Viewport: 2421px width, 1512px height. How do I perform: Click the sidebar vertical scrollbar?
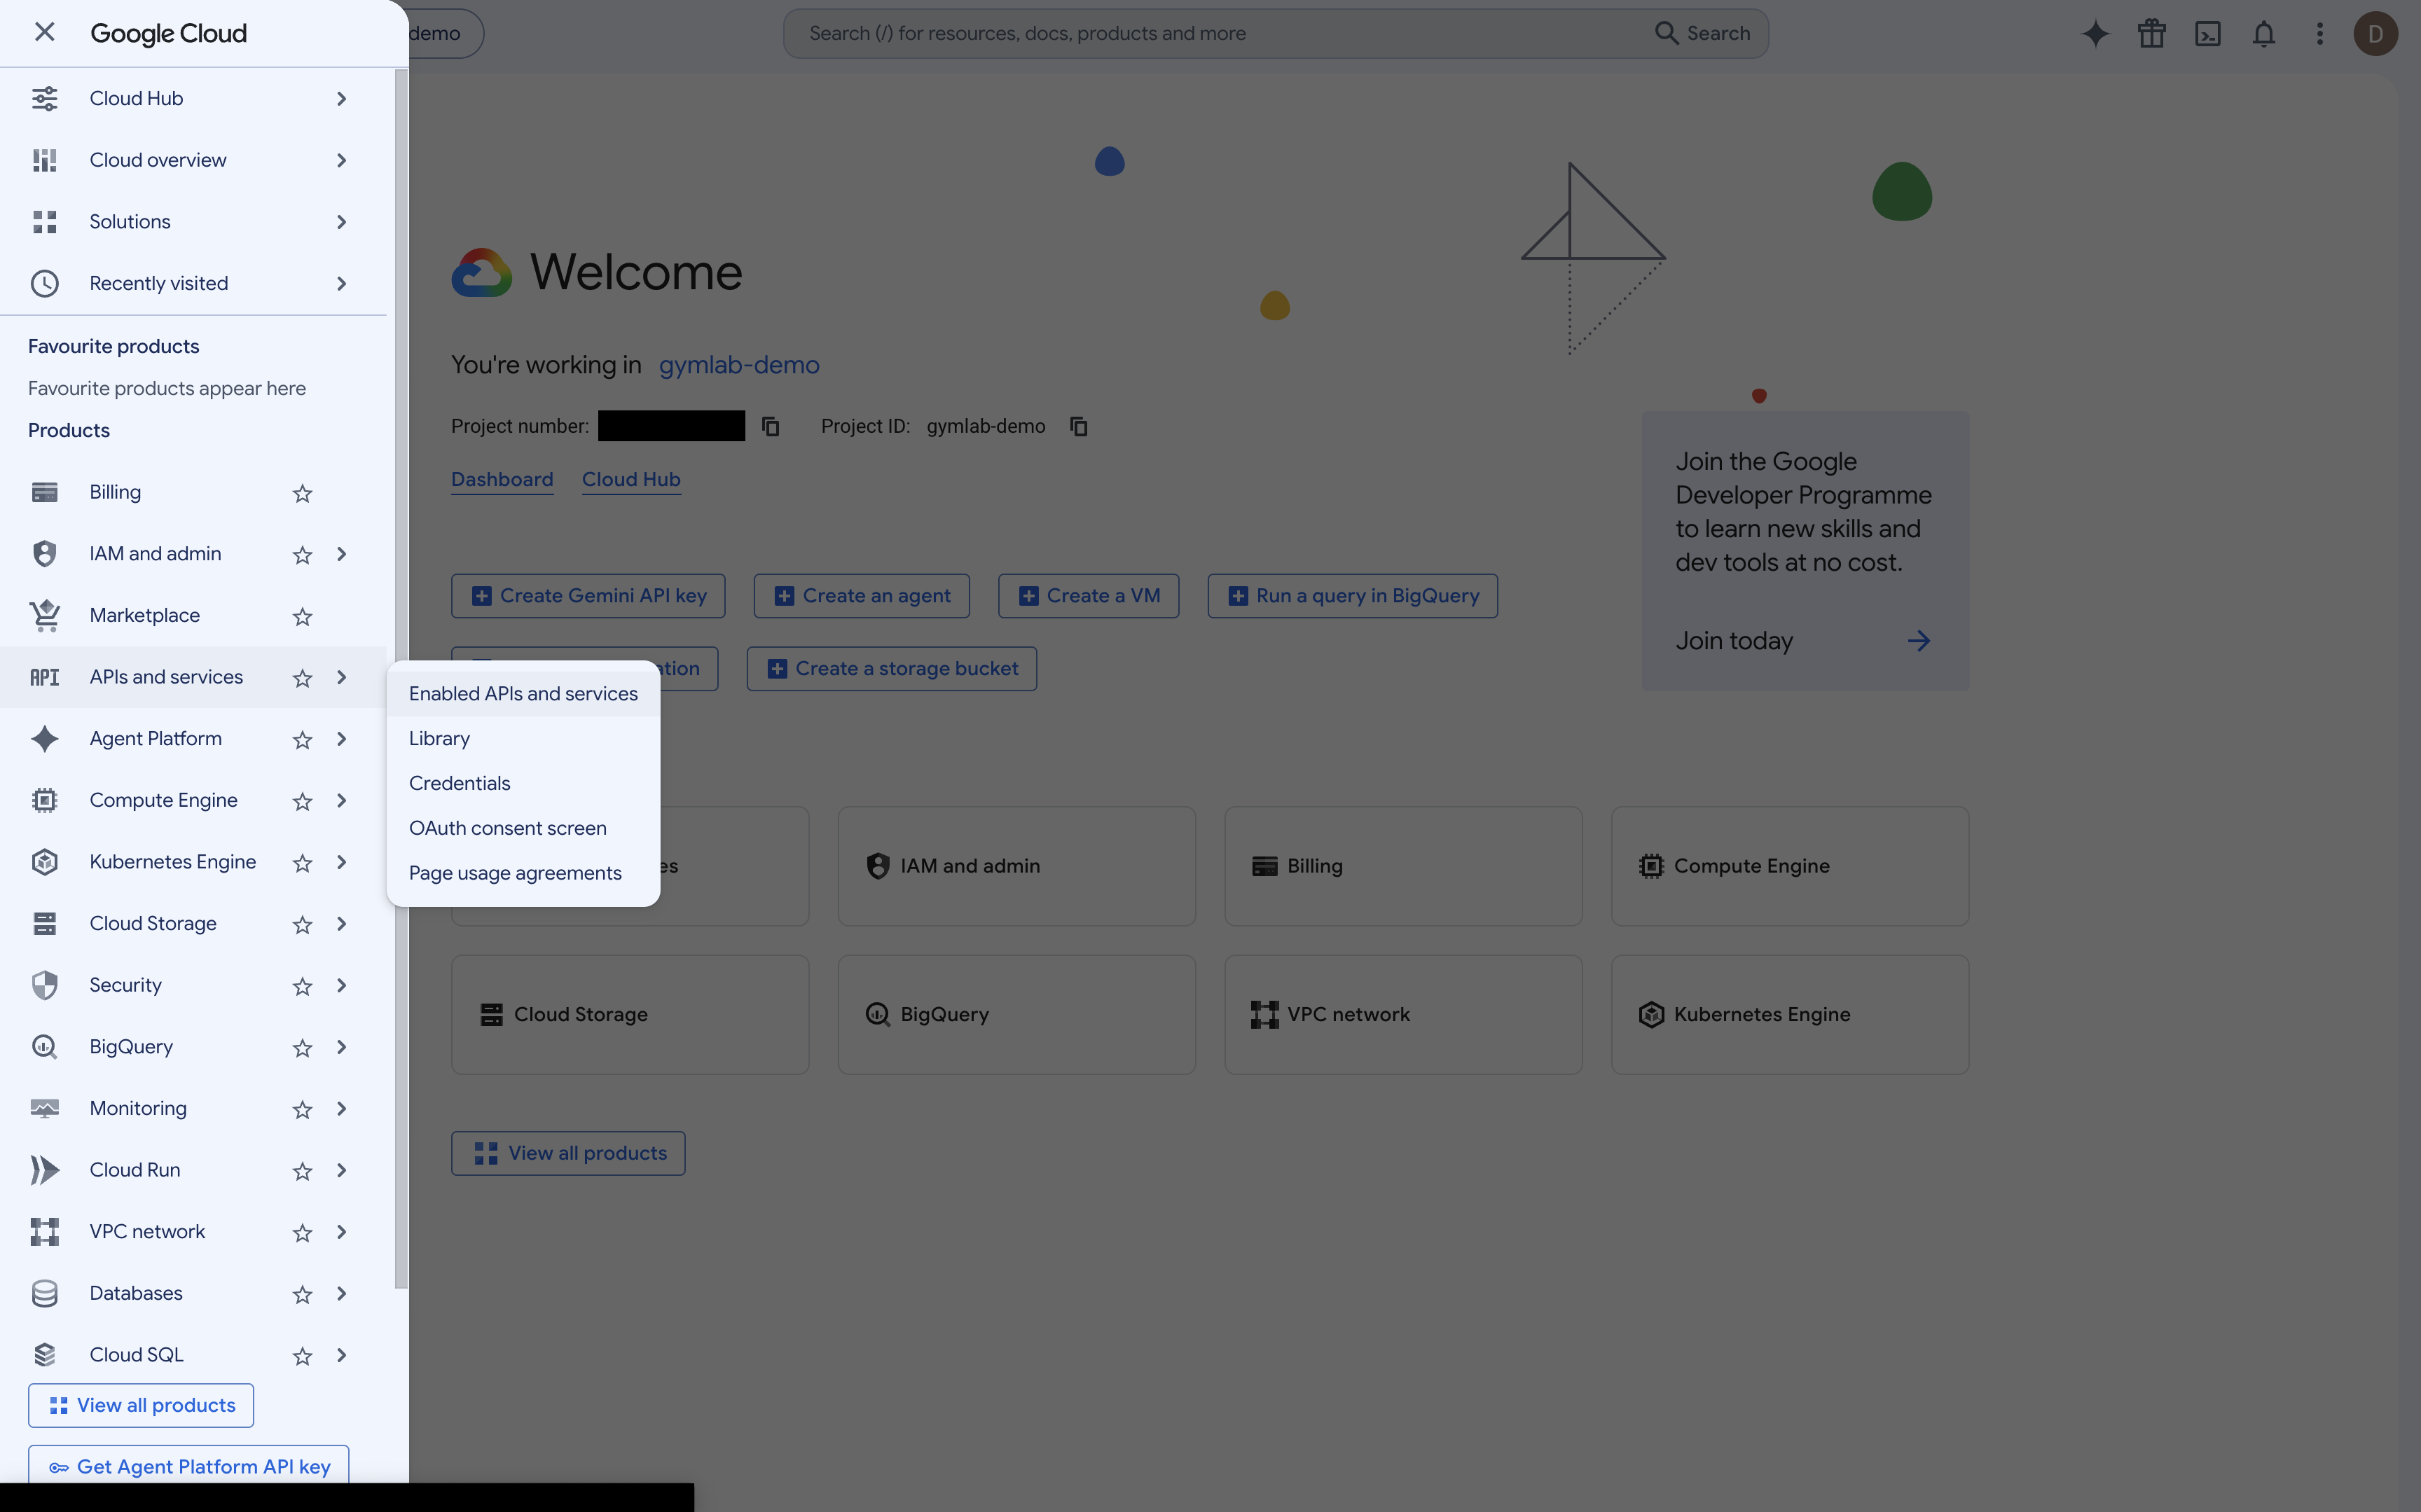coord(401,680)
